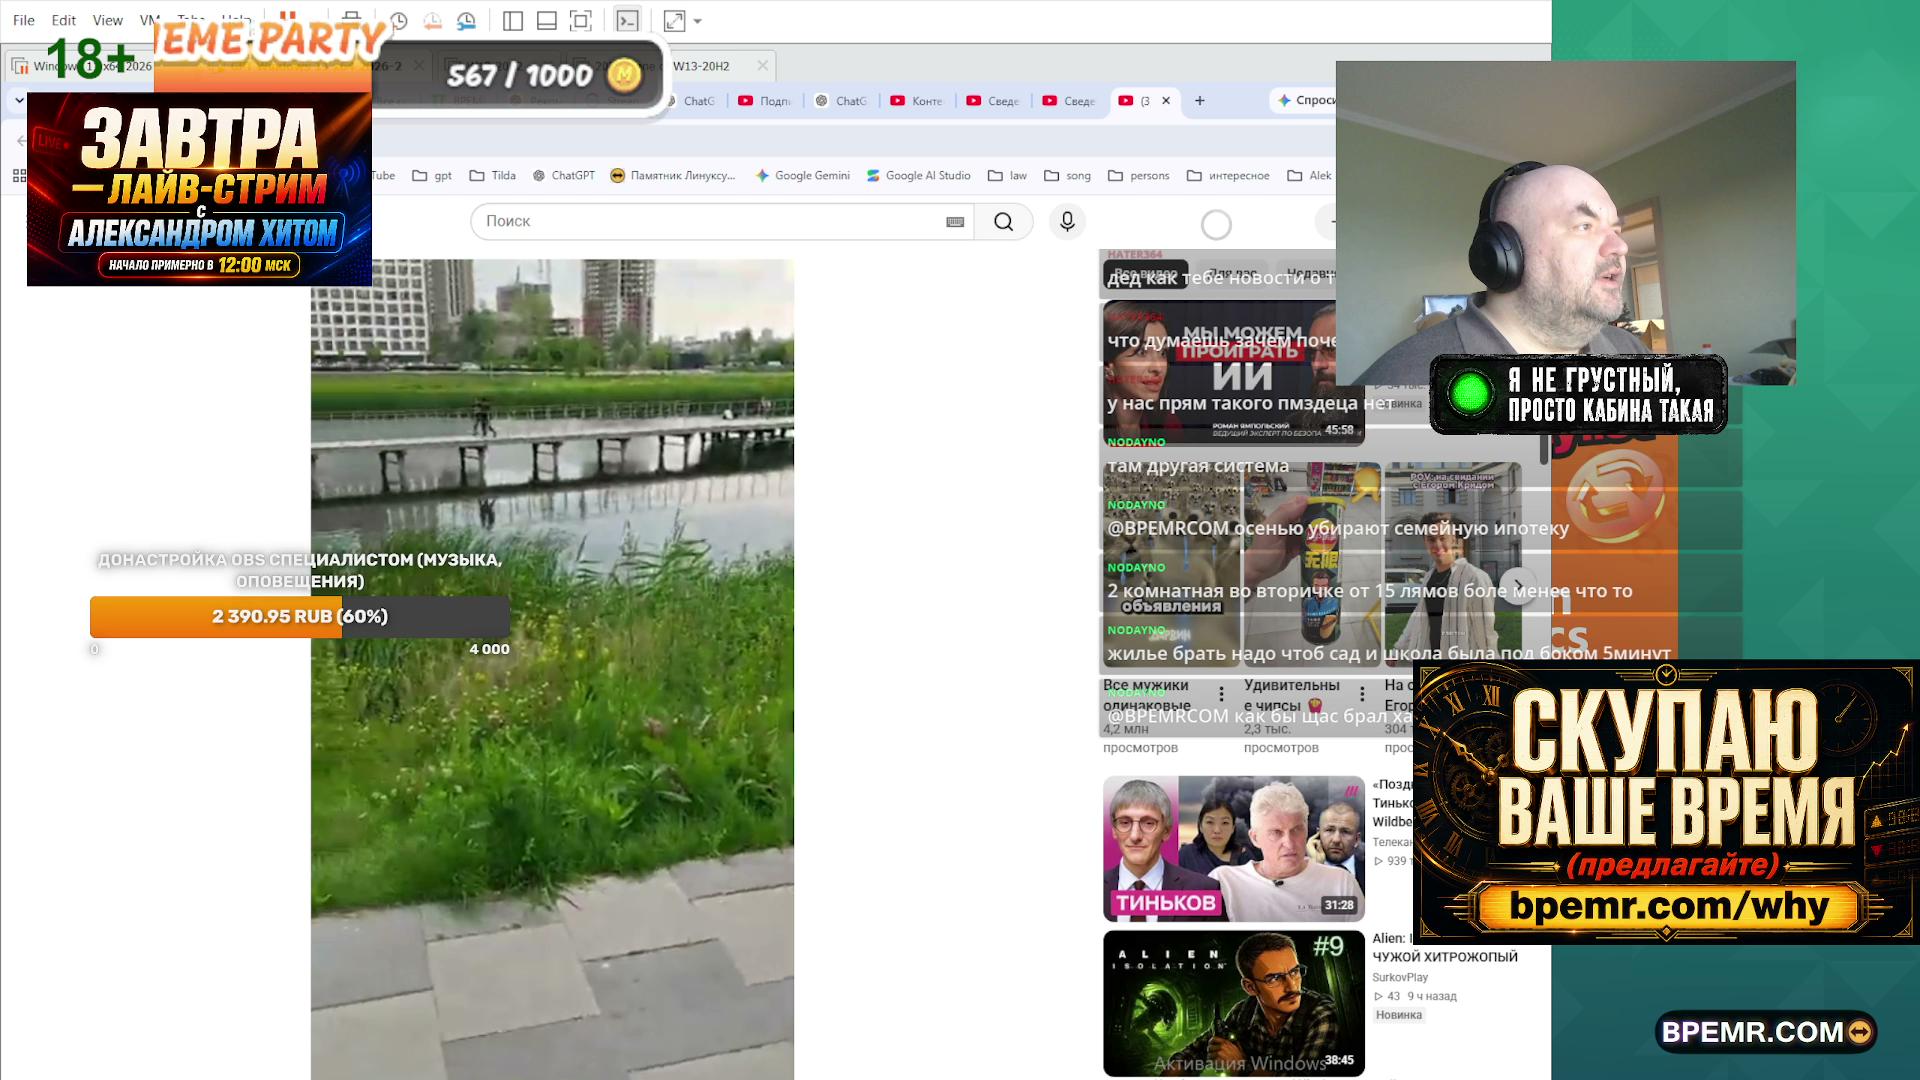Click the playing Shorts video
This screenshot has height=1080, width=1920.
pyautogui.click(x=552, y=669)
